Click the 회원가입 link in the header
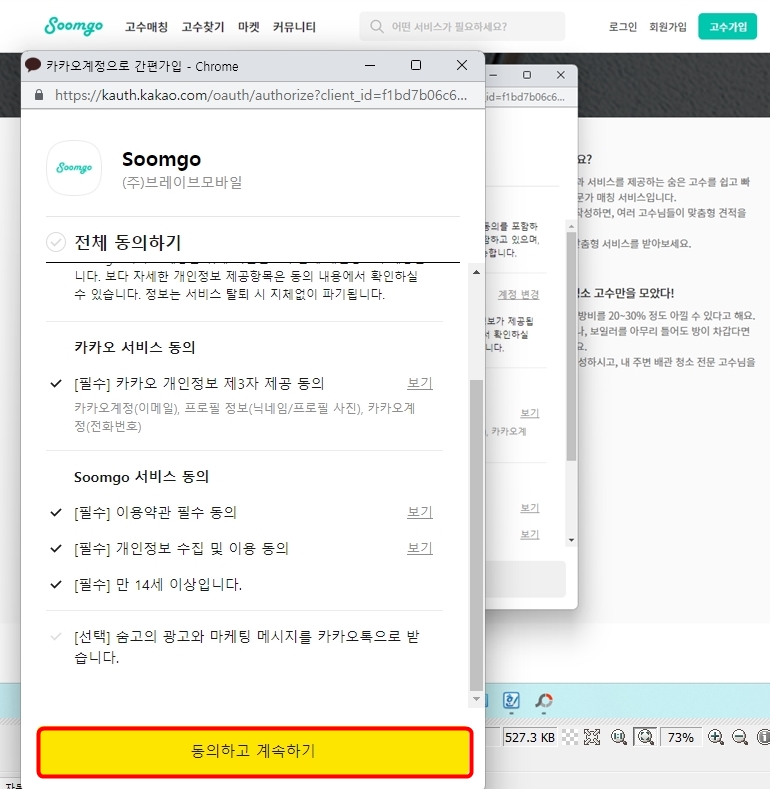Image resolution: width=770 pixels, height=789 pixels. click(668, 27)
